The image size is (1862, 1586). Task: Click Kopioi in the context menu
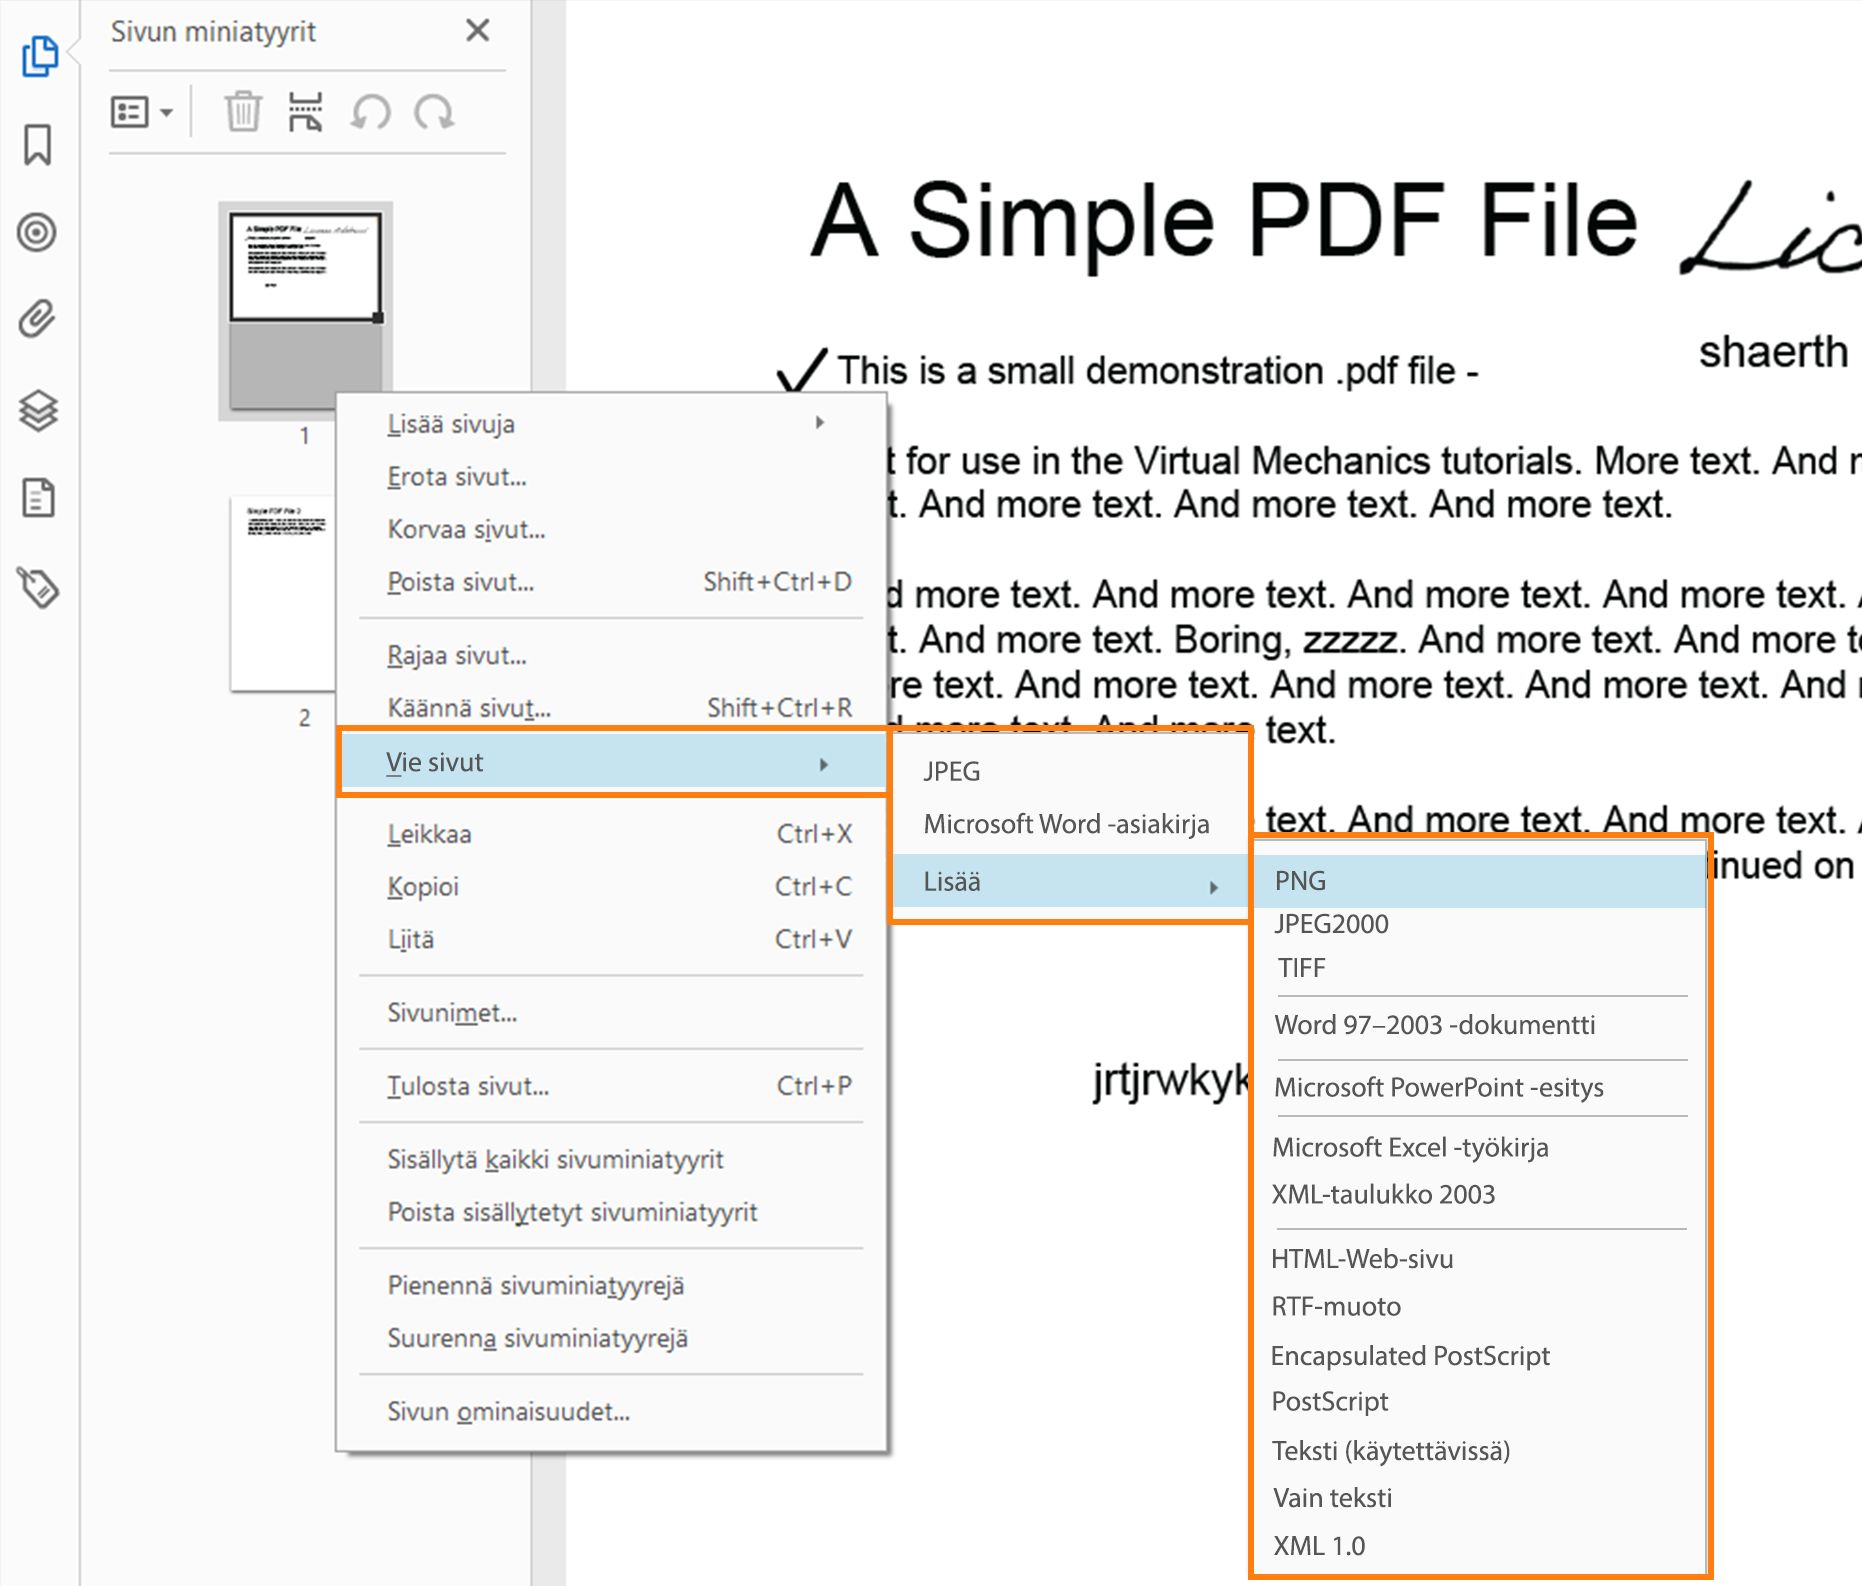[611, 887]
